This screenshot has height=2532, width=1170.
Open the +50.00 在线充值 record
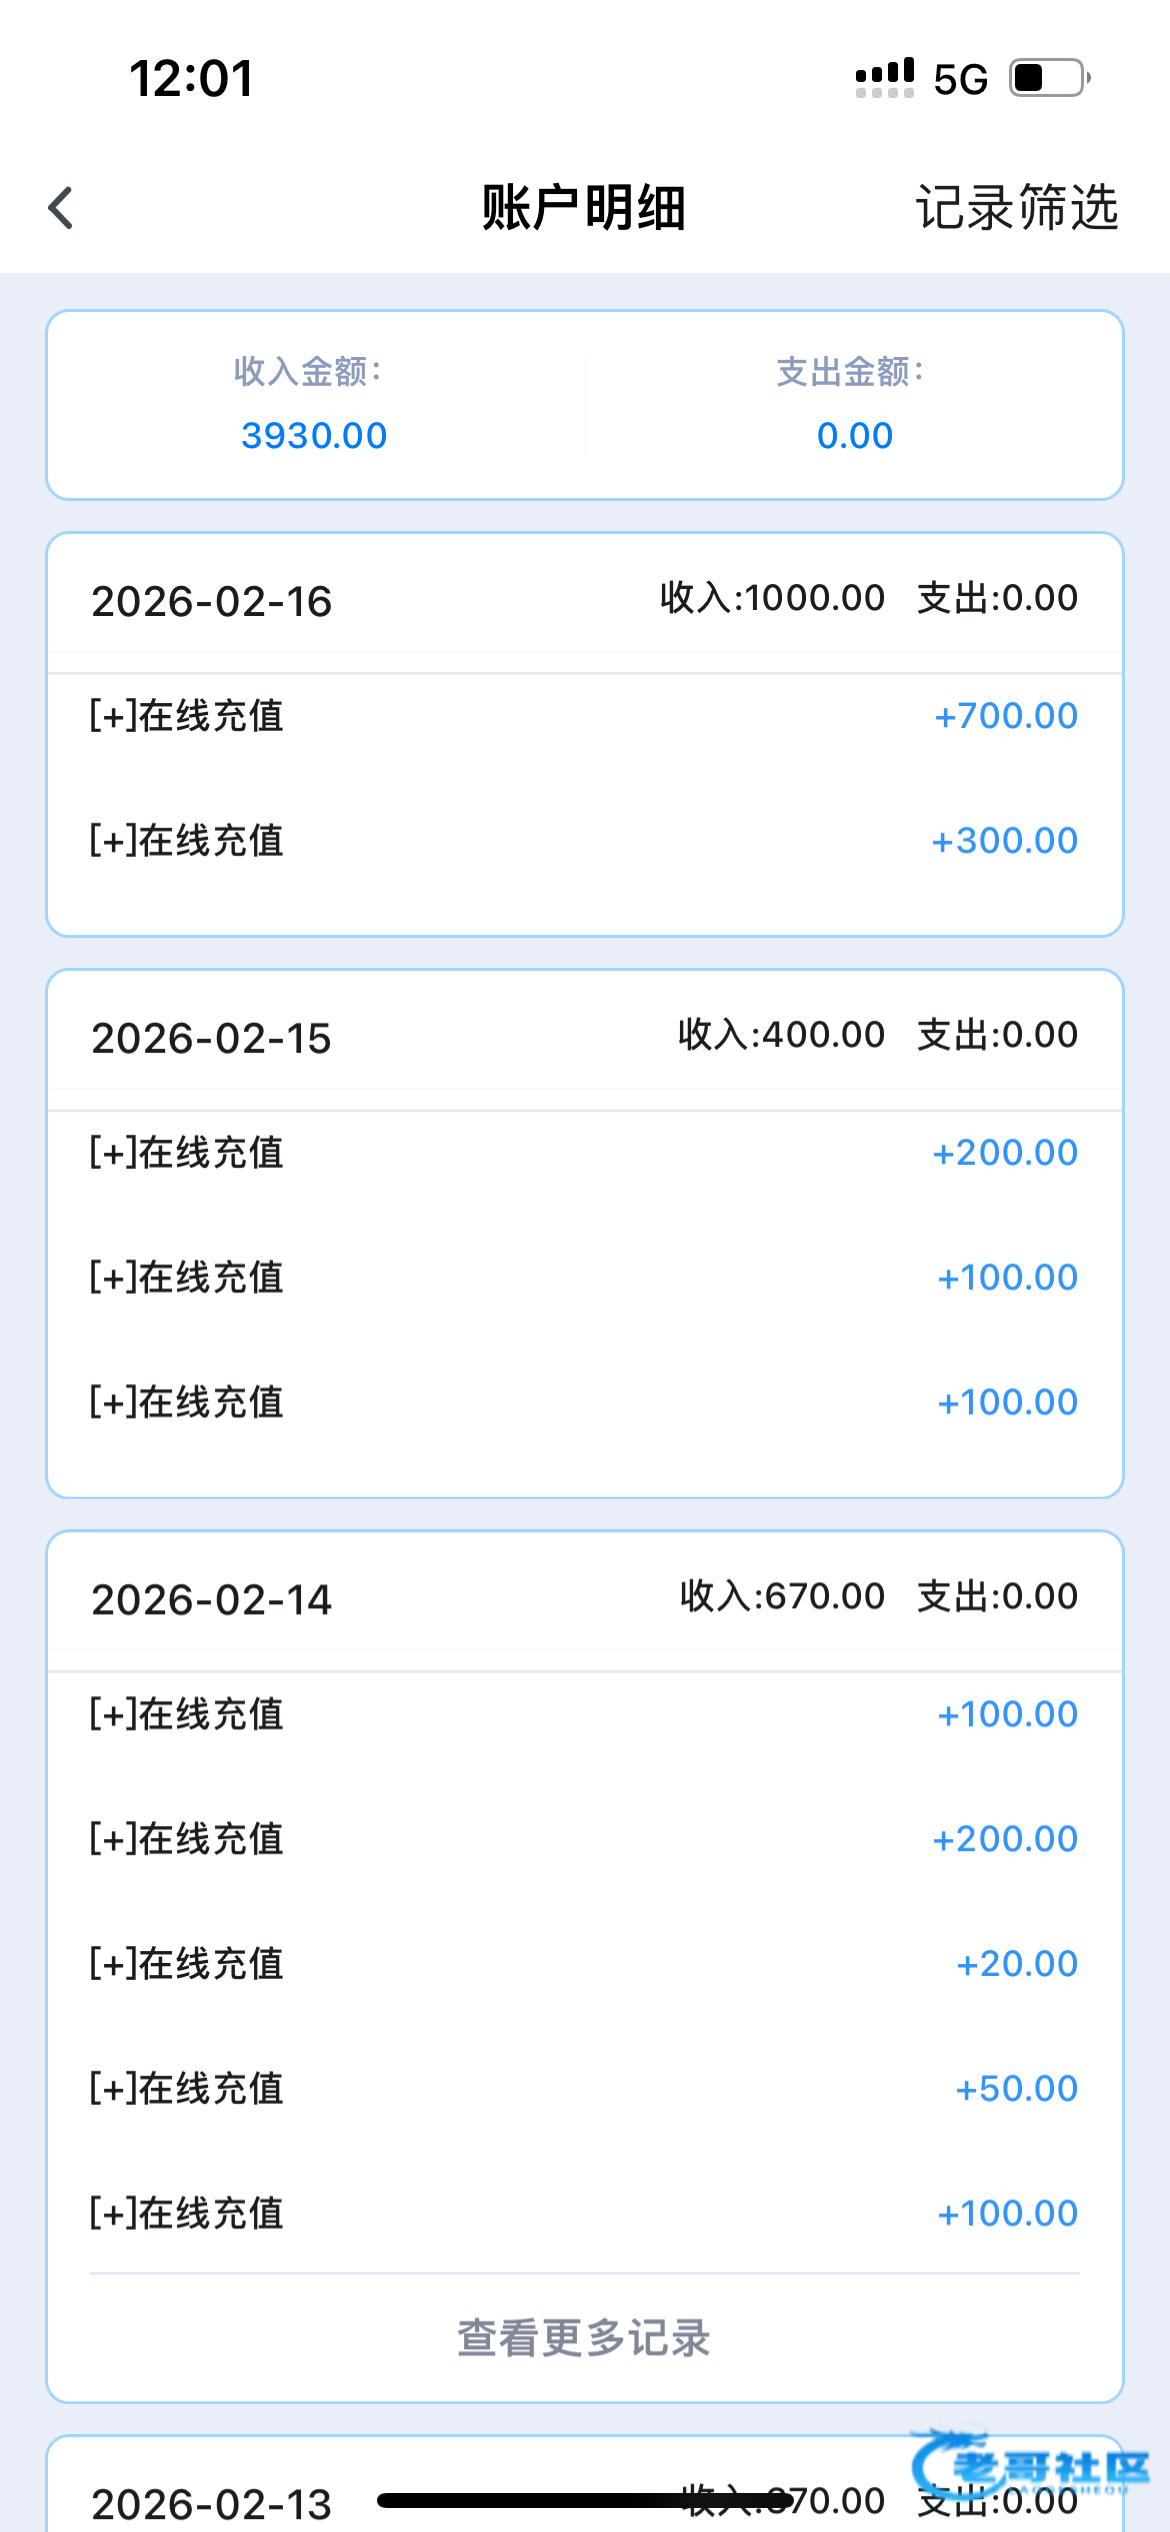pyautogui.click(x=584, y=2088)
